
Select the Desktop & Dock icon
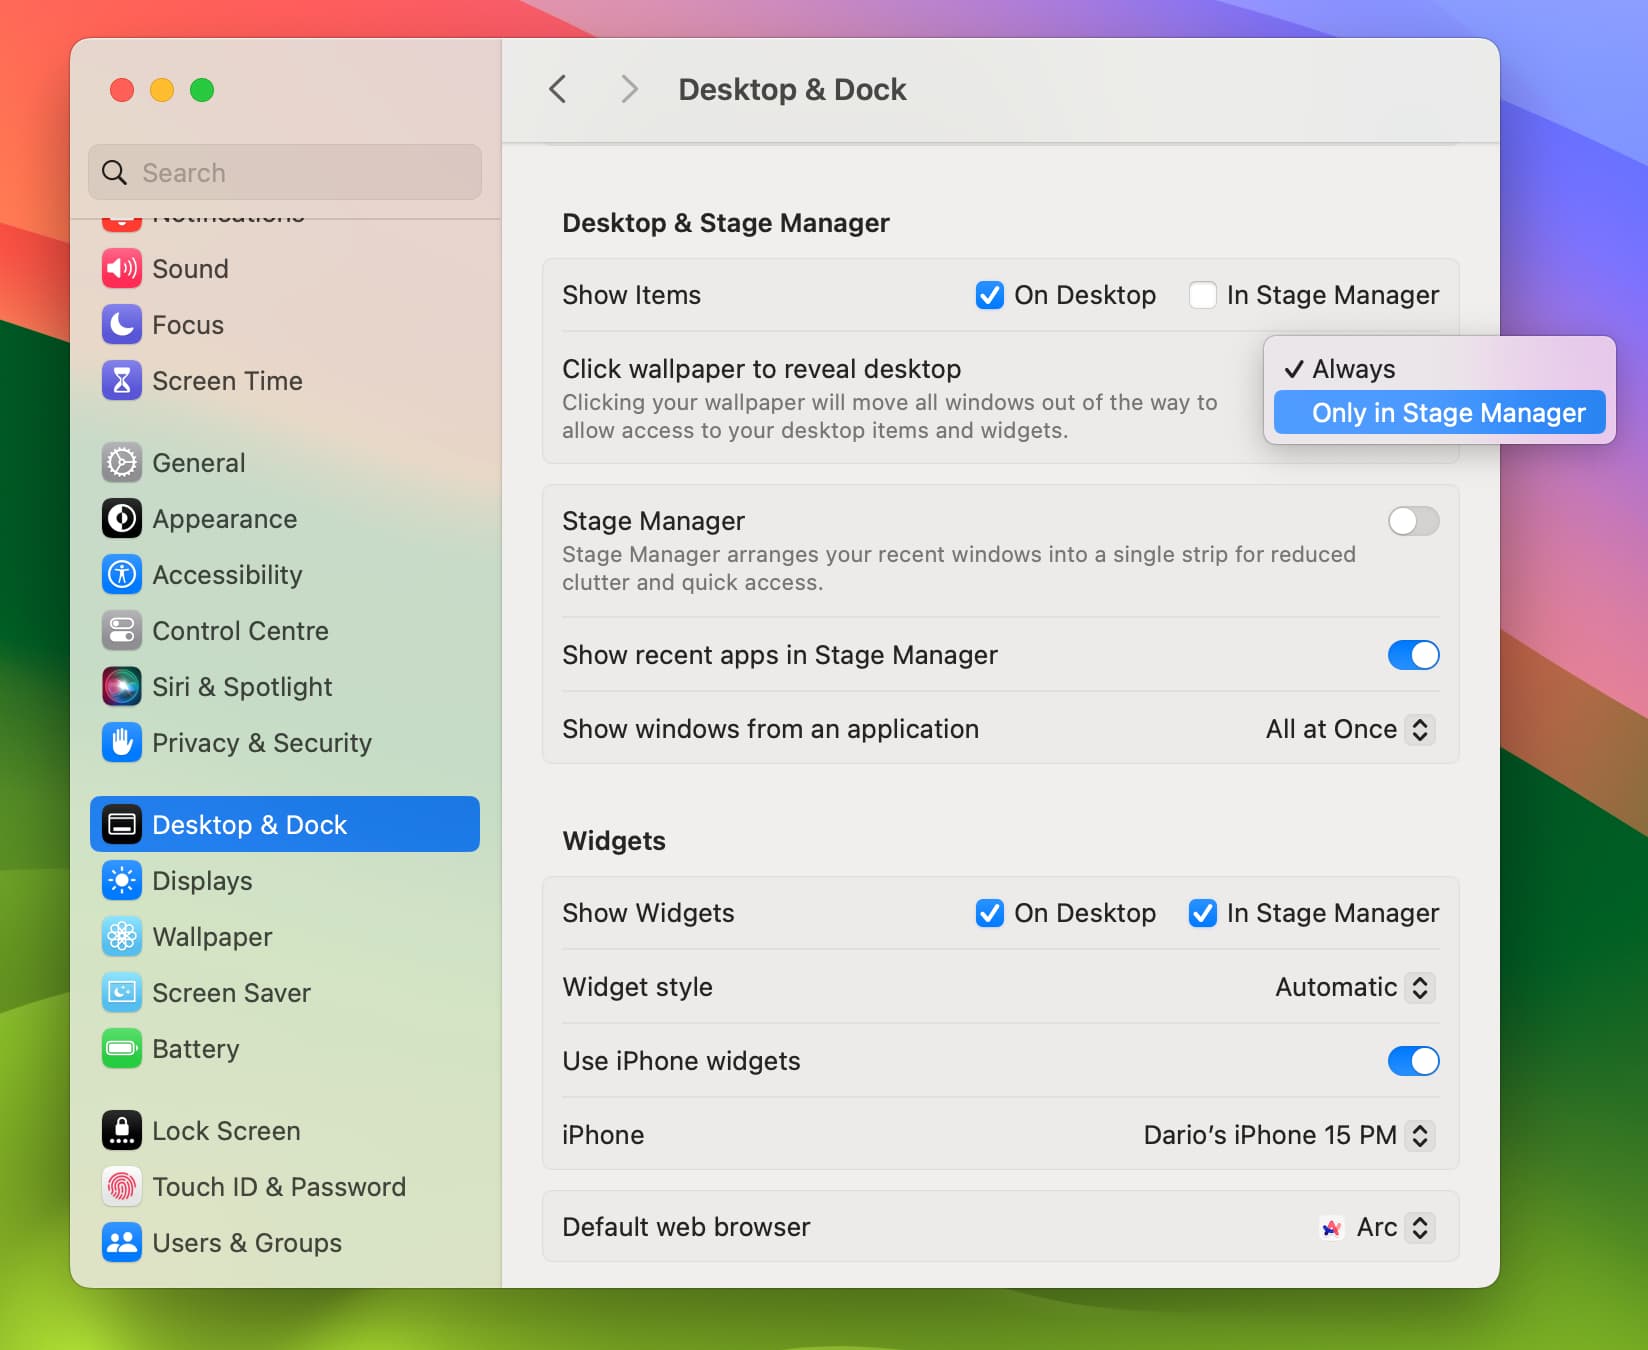(122, 825)
